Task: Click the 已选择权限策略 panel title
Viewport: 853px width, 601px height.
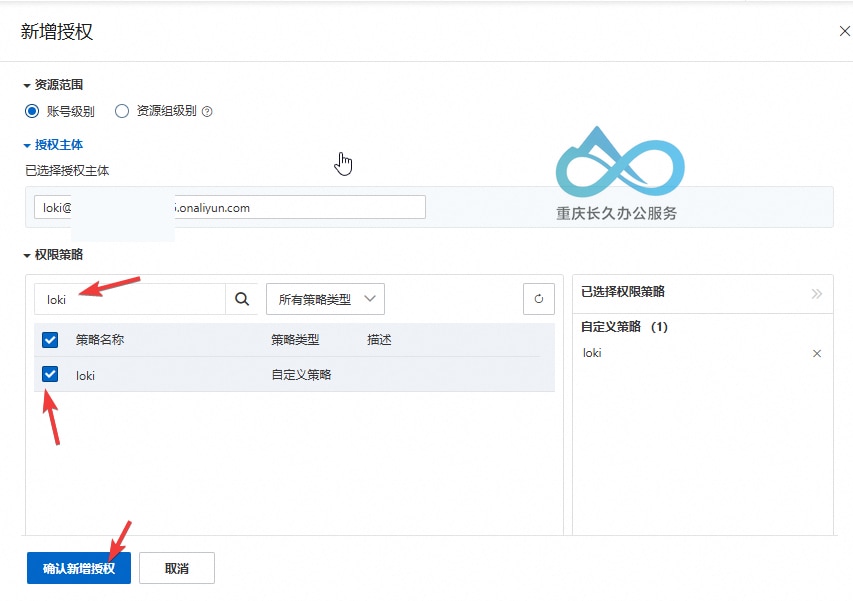Action: pos(623,292)
